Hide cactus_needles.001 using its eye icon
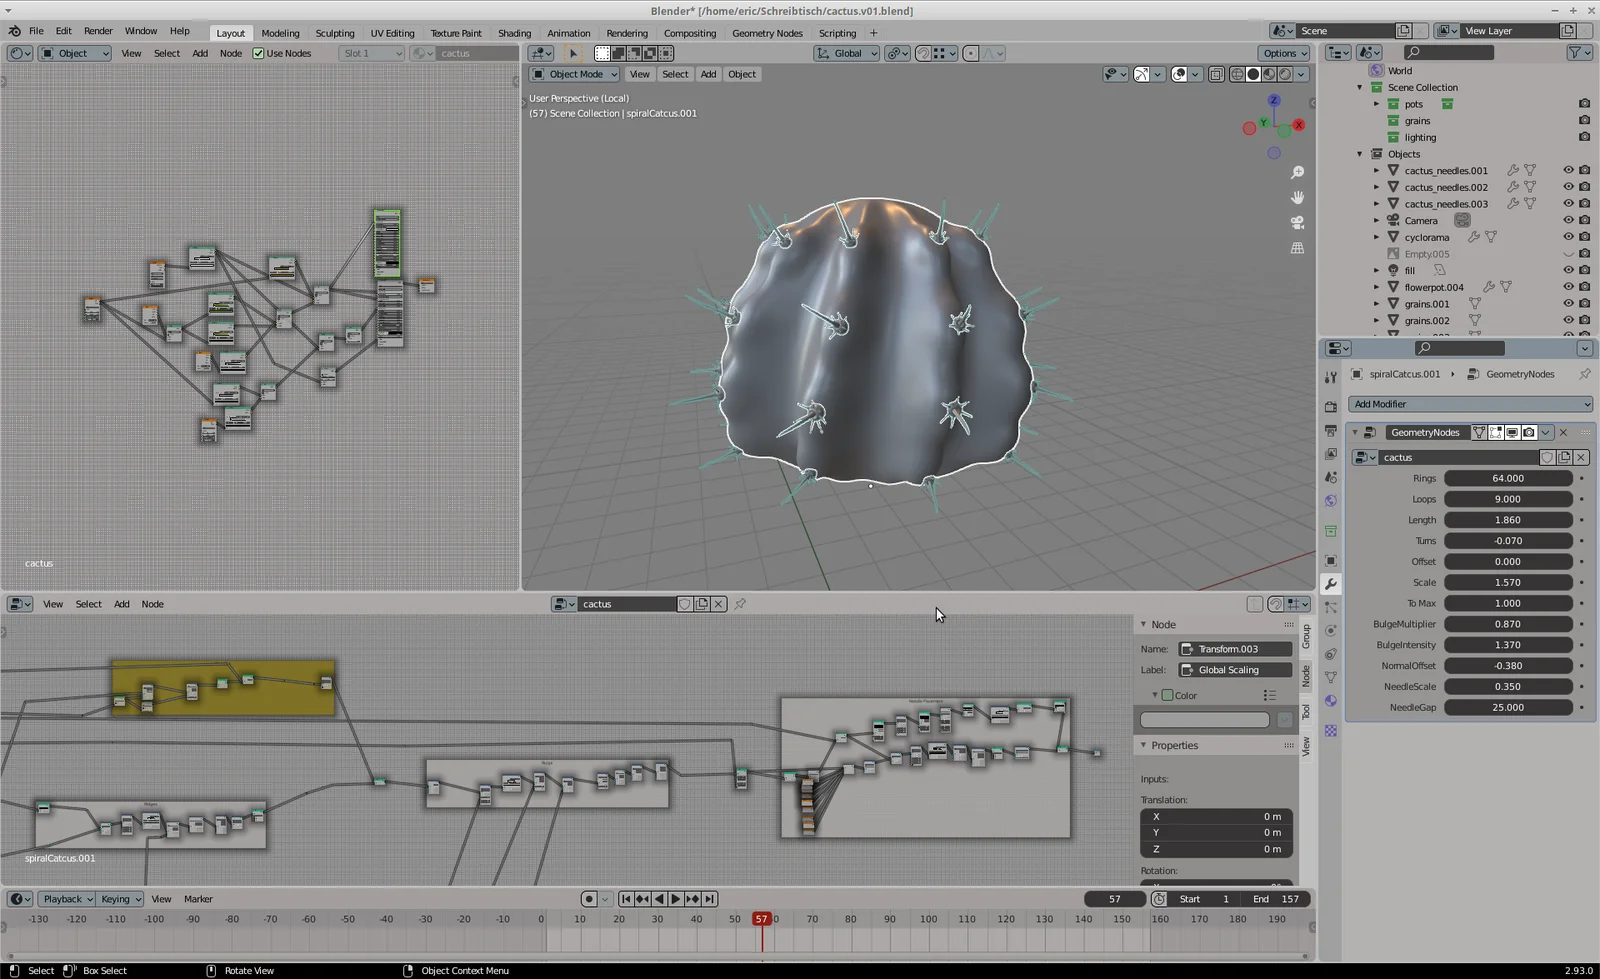 click(x=1568, y=170)
